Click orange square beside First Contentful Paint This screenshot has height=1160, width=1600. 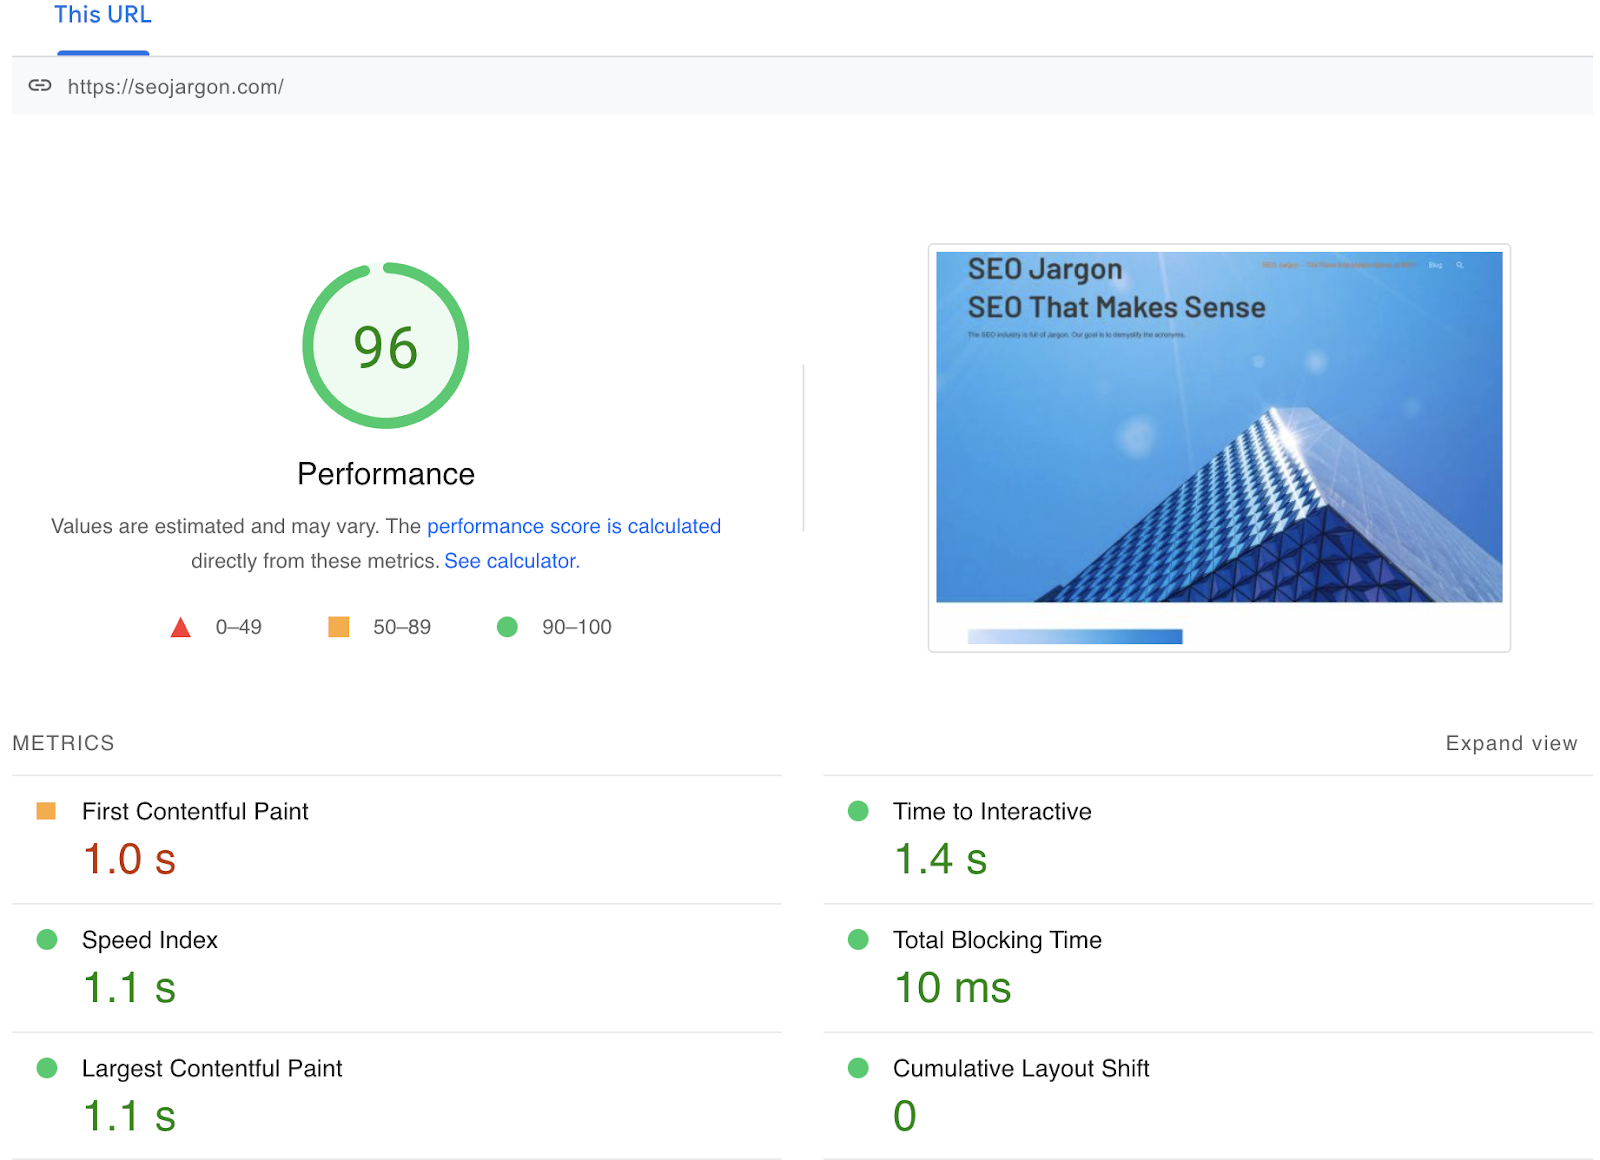click(x=46, y=811)
